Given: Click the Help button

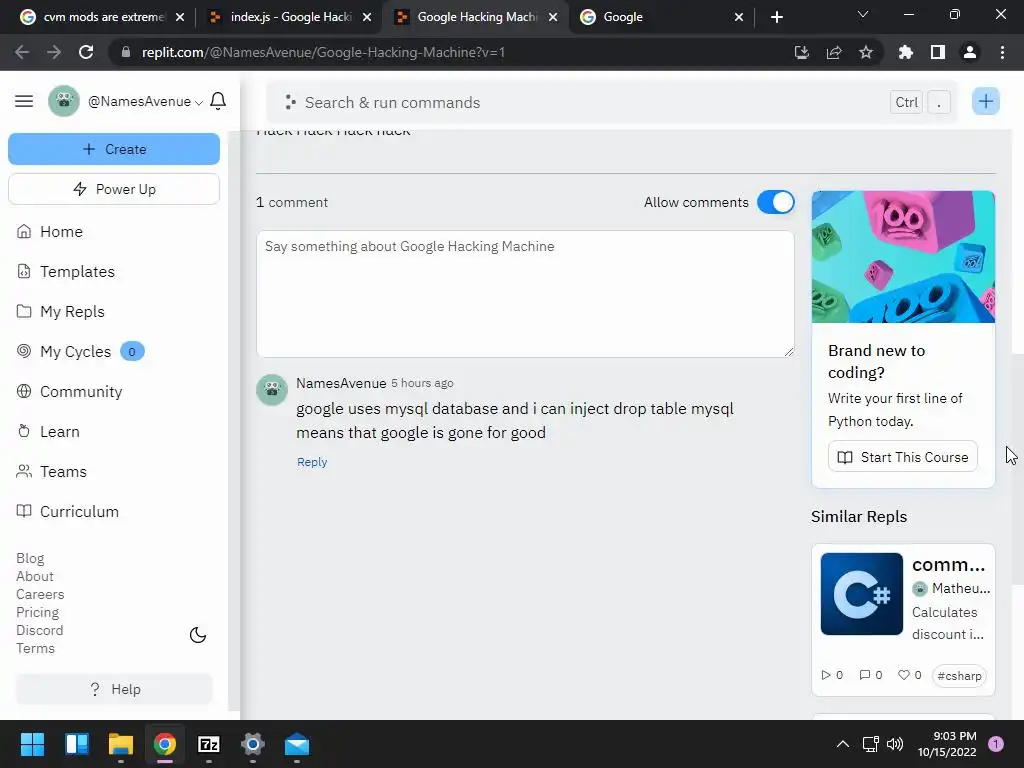Looking at the screenshot, I should [114, 689].
